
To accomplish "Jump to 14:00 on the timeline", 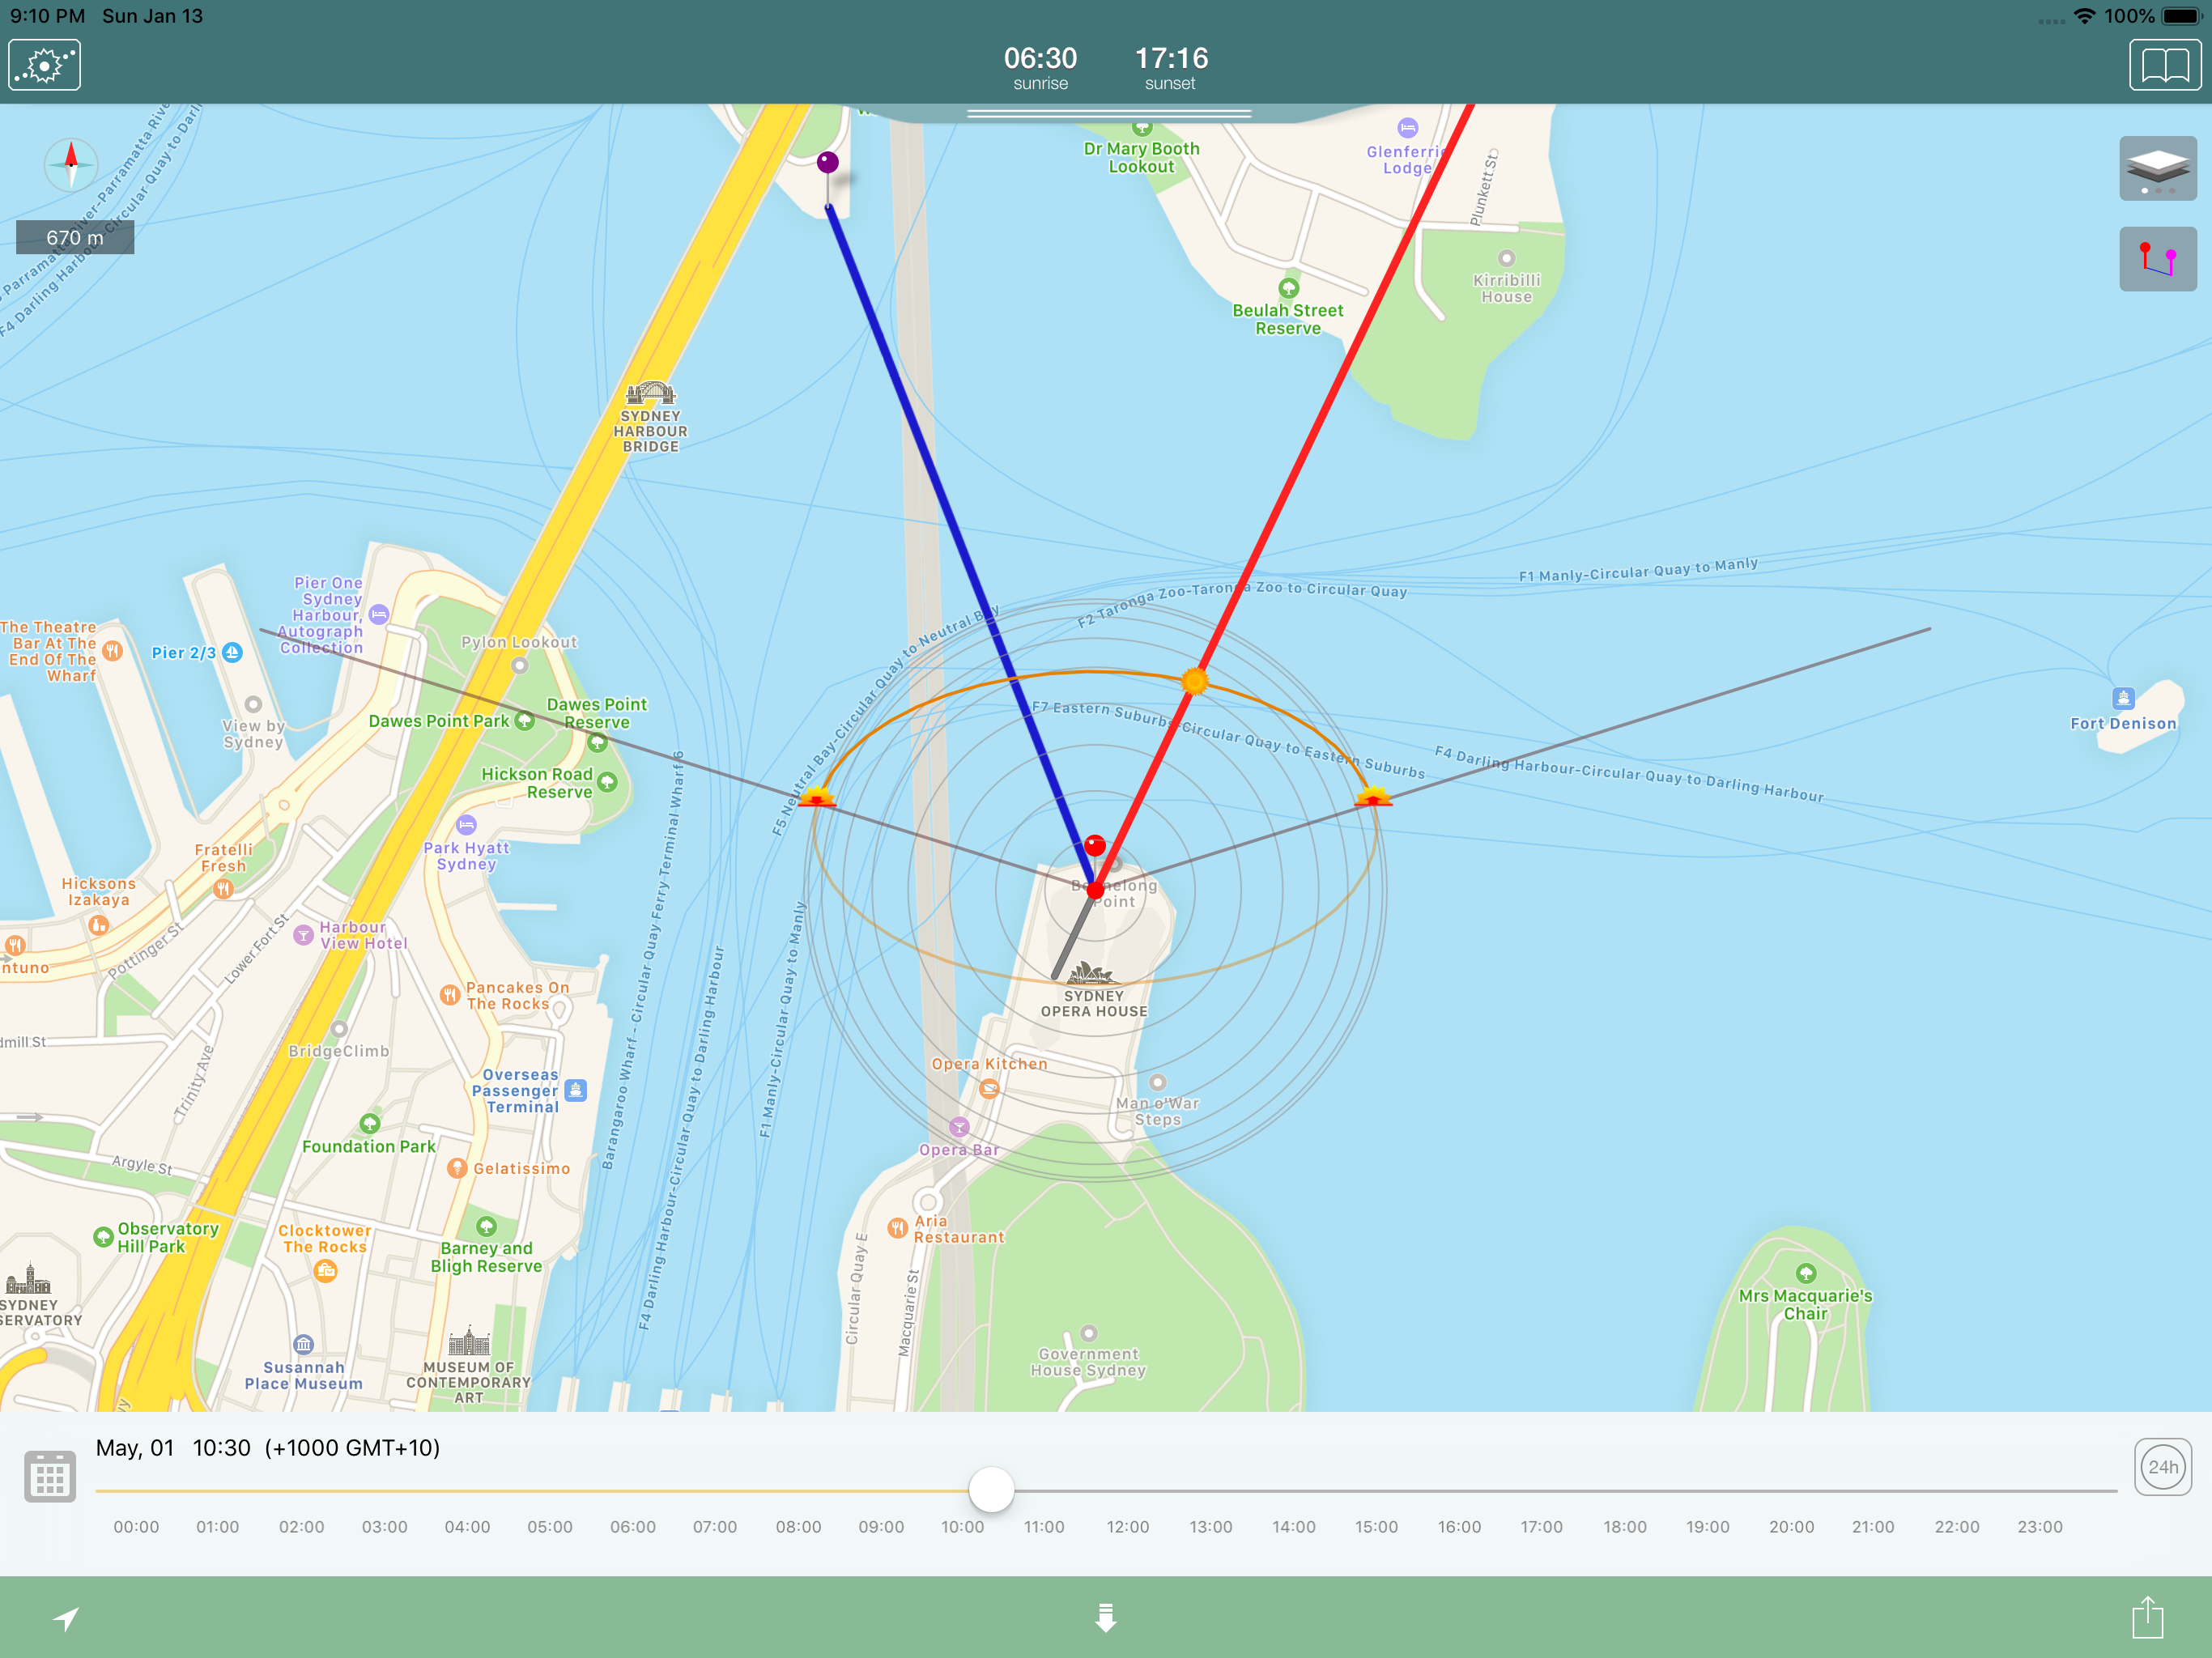I will click(1293, 1527).
